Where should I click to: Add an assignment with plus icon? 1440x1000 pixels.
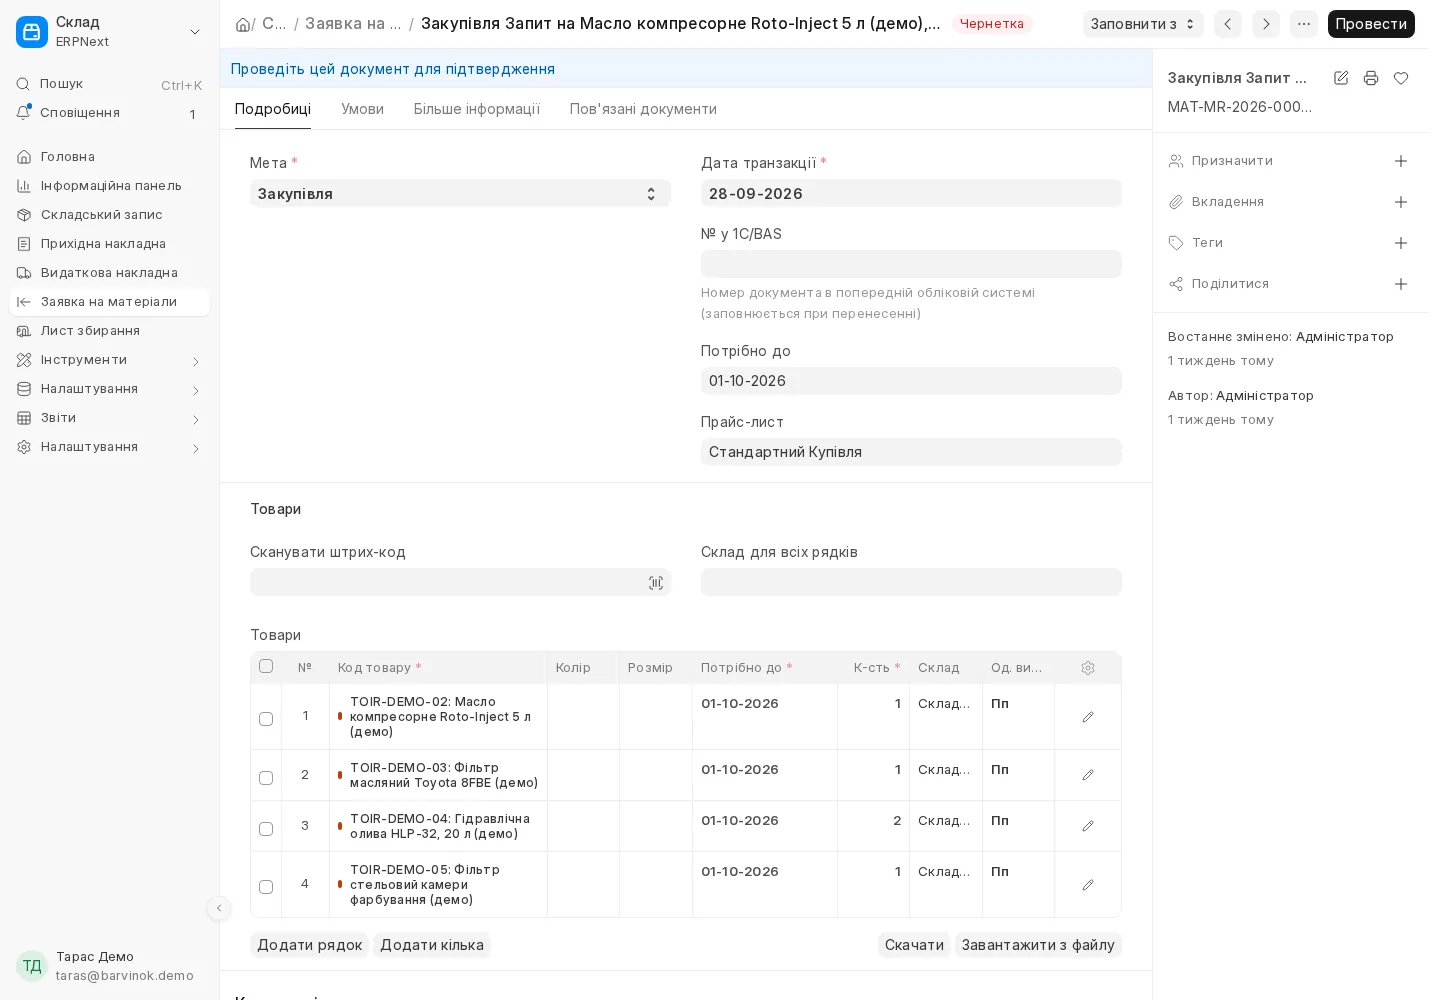click(x=1401, y=161)
